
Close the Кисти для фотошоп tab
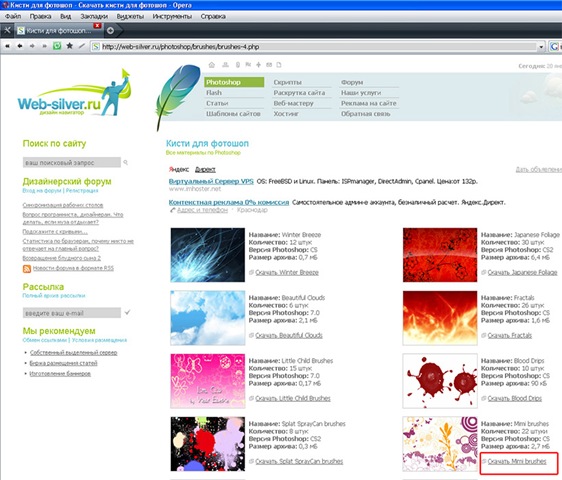(97, 25)
